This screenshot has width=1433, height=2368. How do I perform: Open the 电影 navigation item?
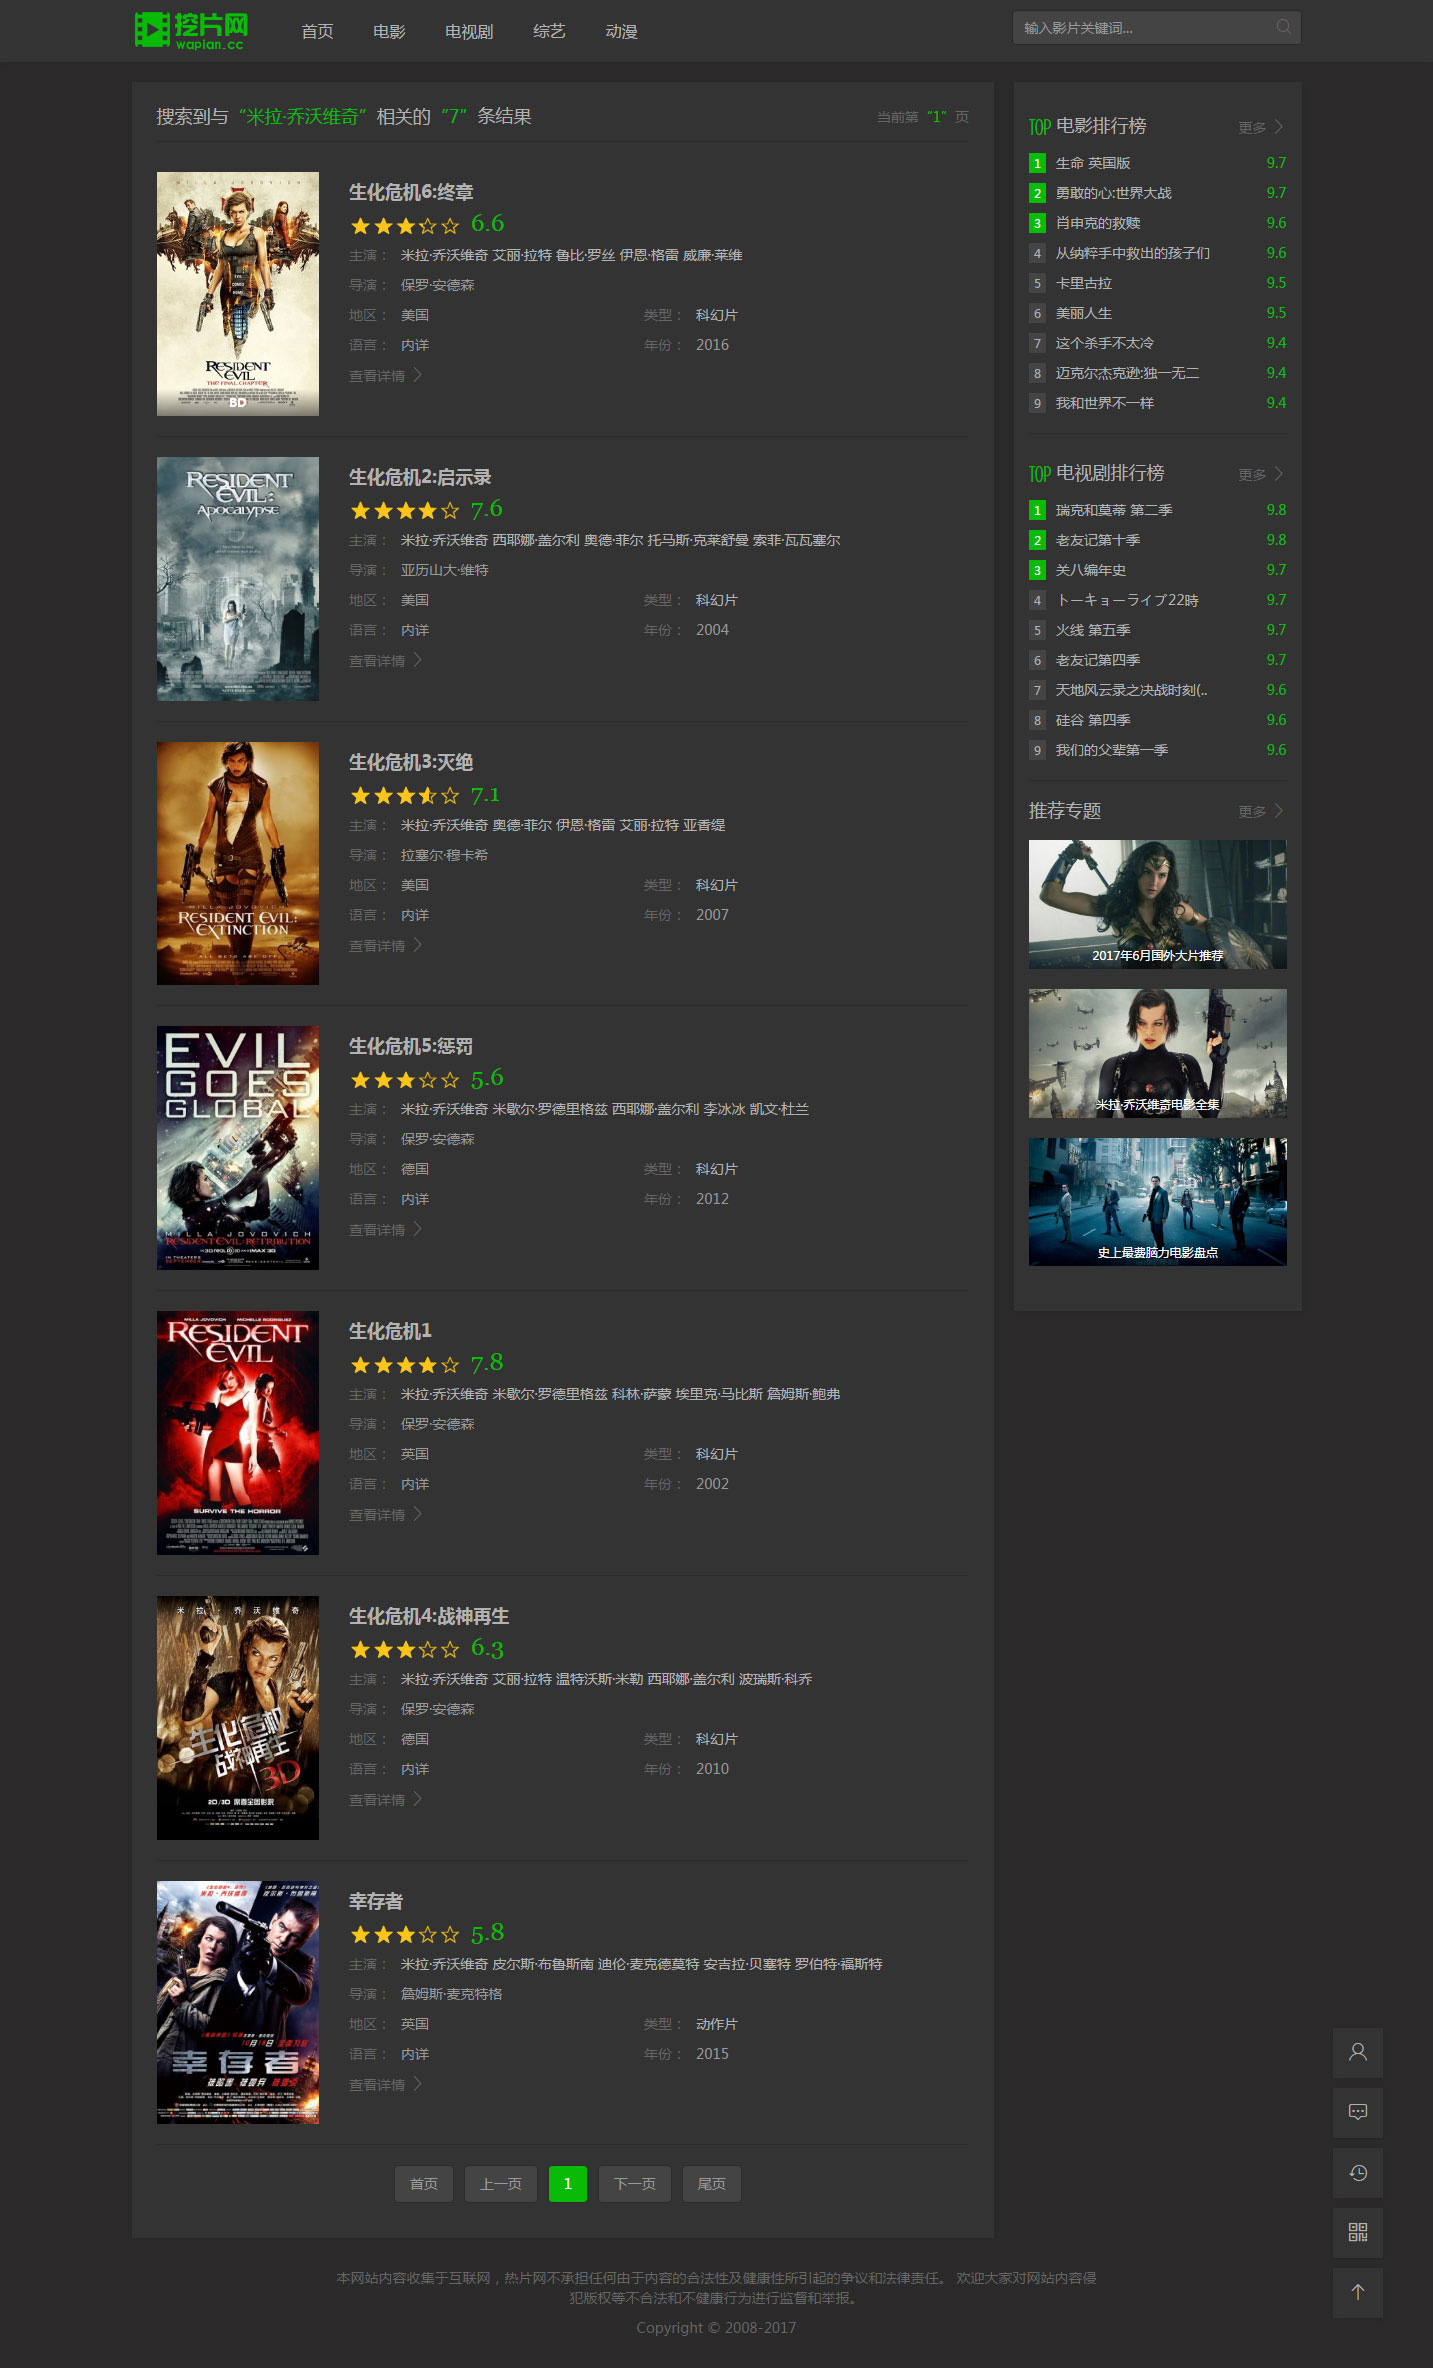[x=389, y=32]
